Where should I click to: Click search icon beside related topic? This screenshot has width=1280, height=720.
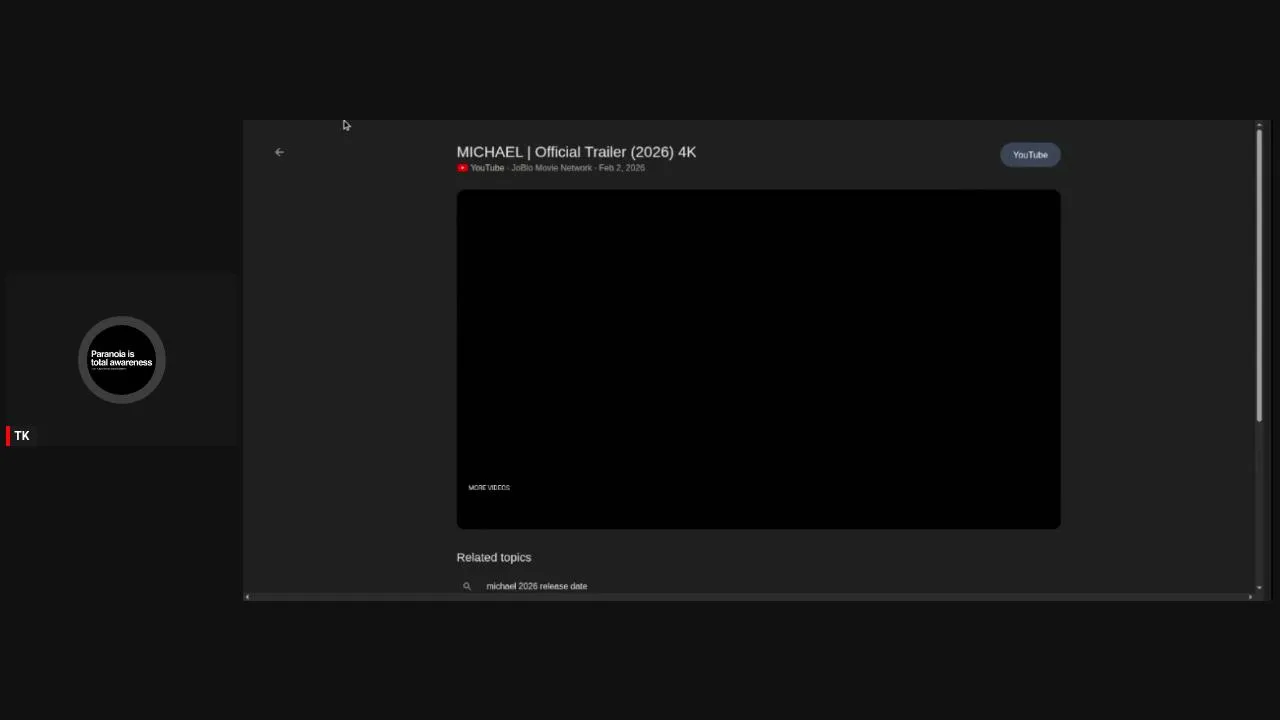[466, 586]
